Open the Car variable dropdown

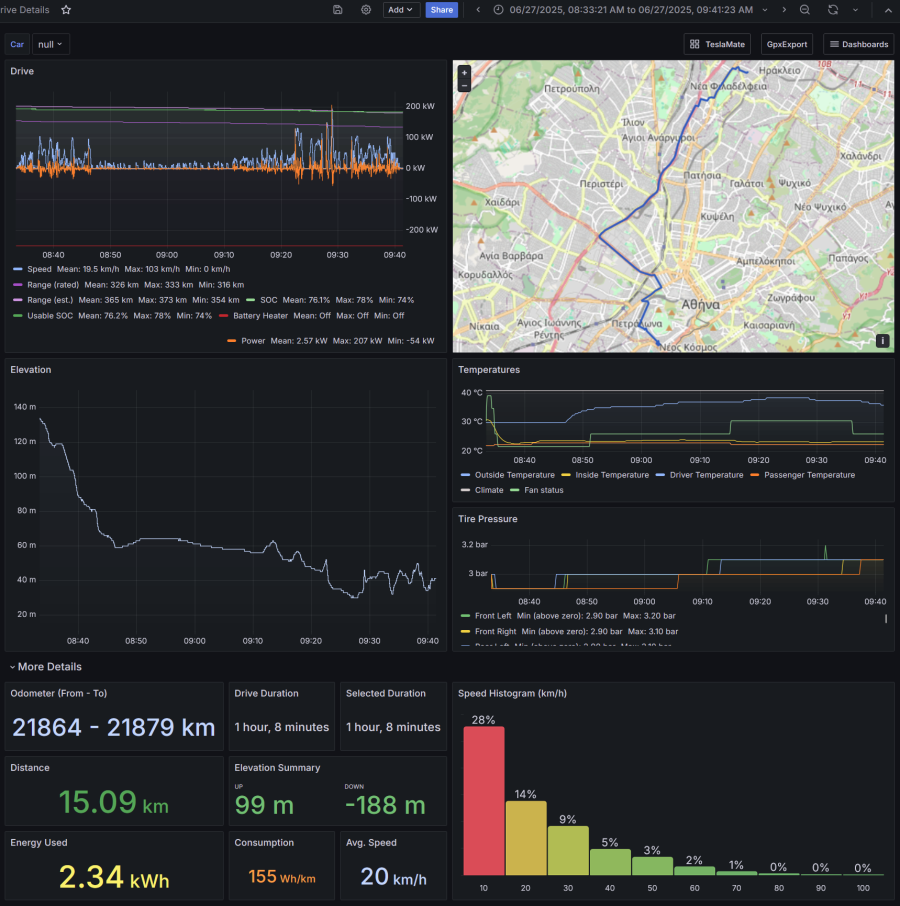coord(51,44)
